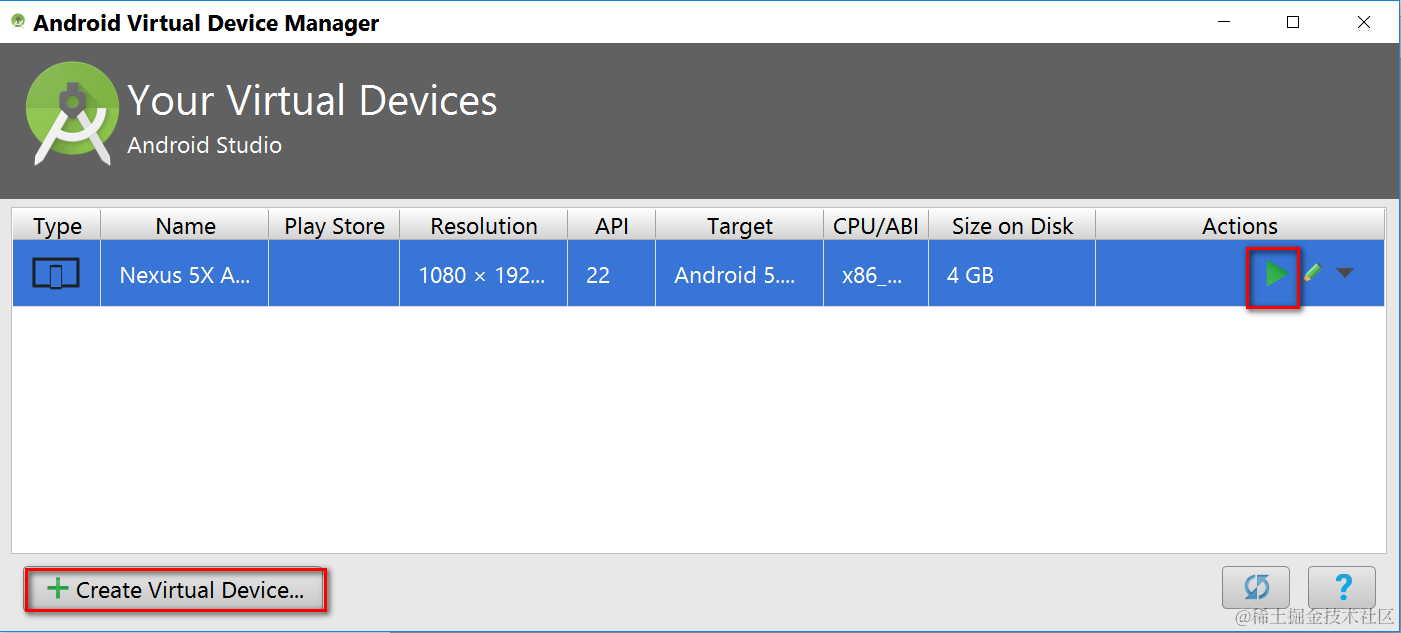The image size is (1401, 633).
Task: Sort by the Type column header
Action: 57,225
